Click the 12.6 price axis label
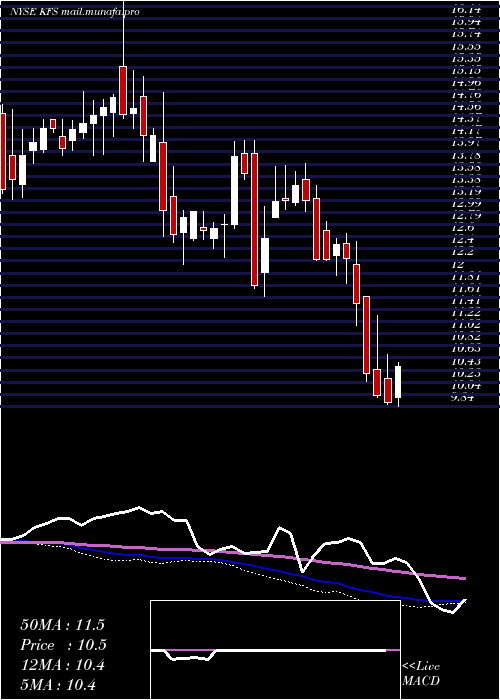This screenshot has width=500, height=700. coord(463,228)
